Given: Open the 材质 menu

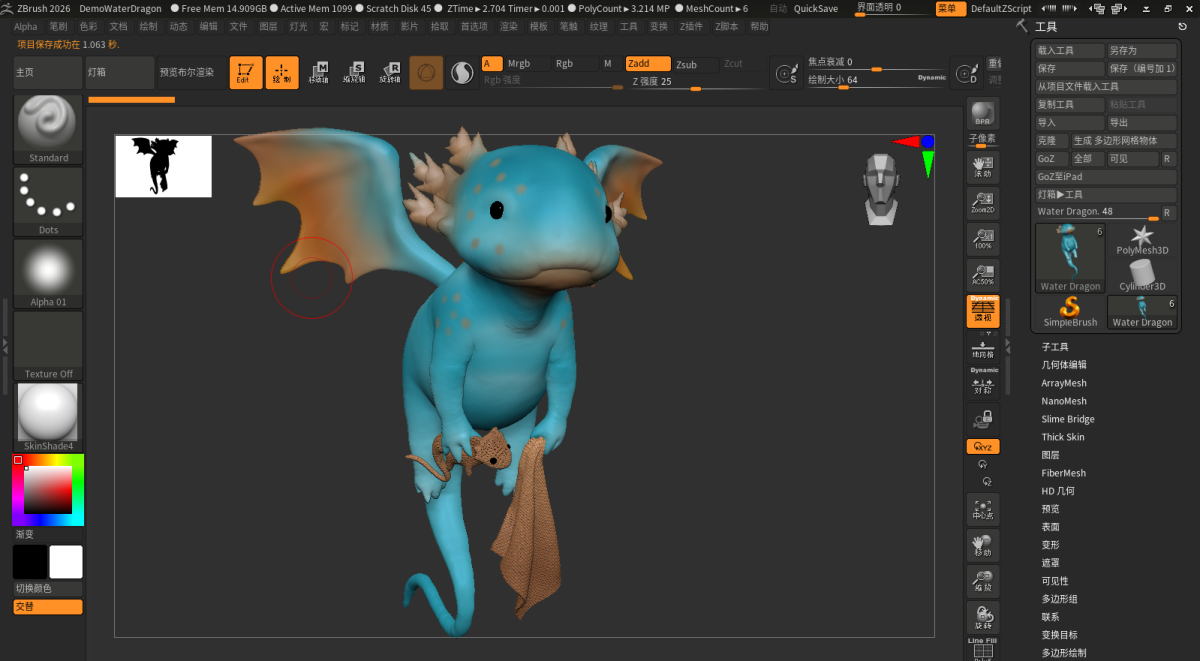Looking at the screenshot, I should 378,27.
